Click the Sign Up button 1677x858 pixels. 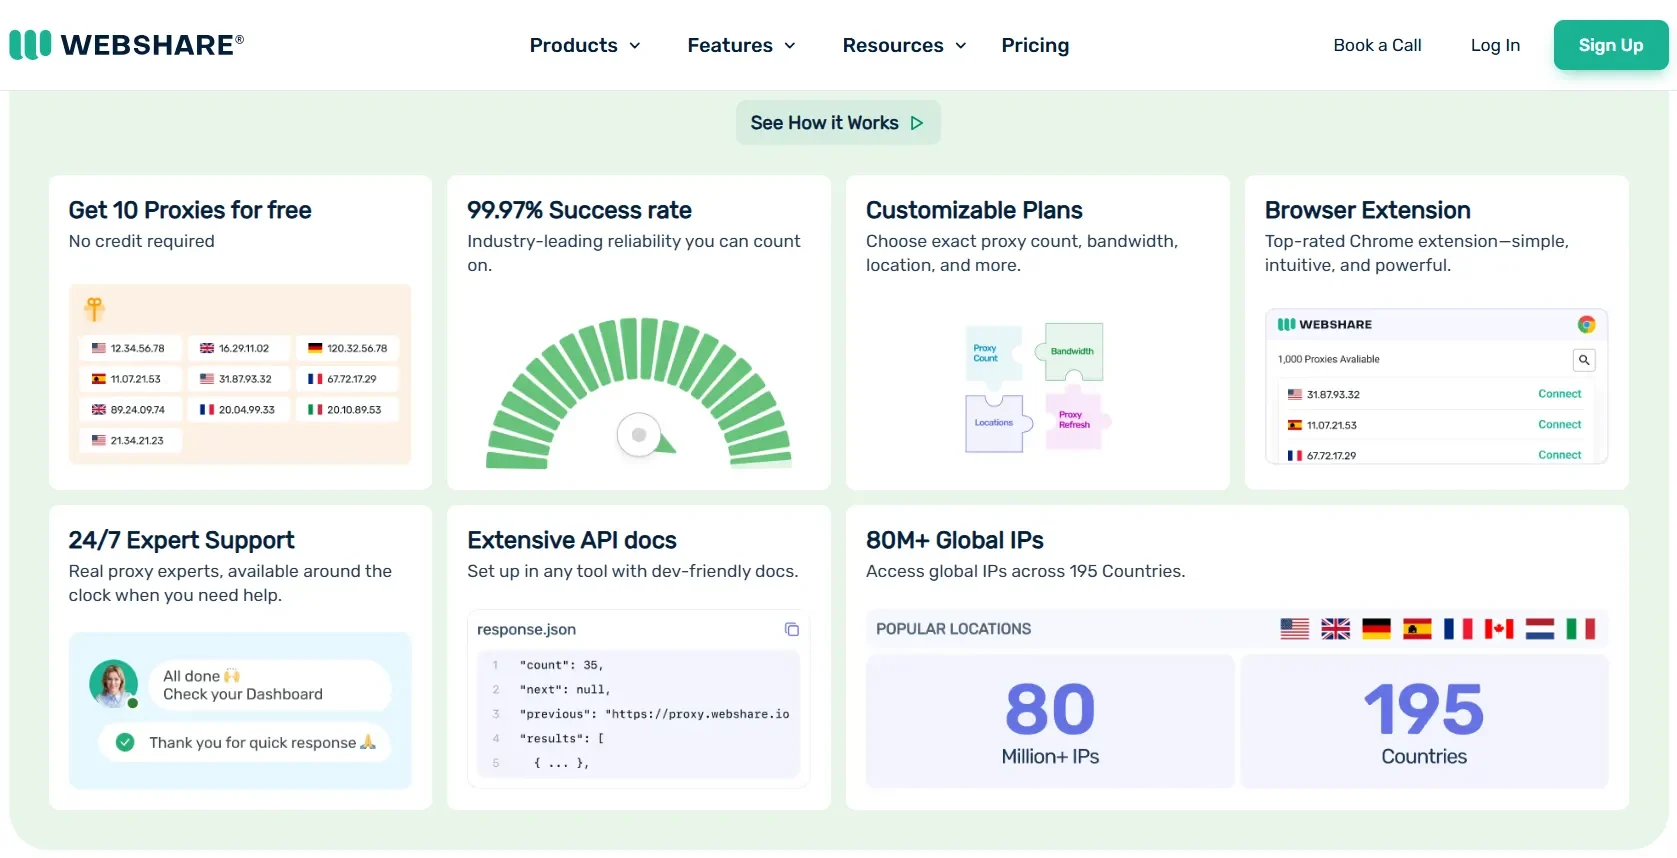[1610, 45]
